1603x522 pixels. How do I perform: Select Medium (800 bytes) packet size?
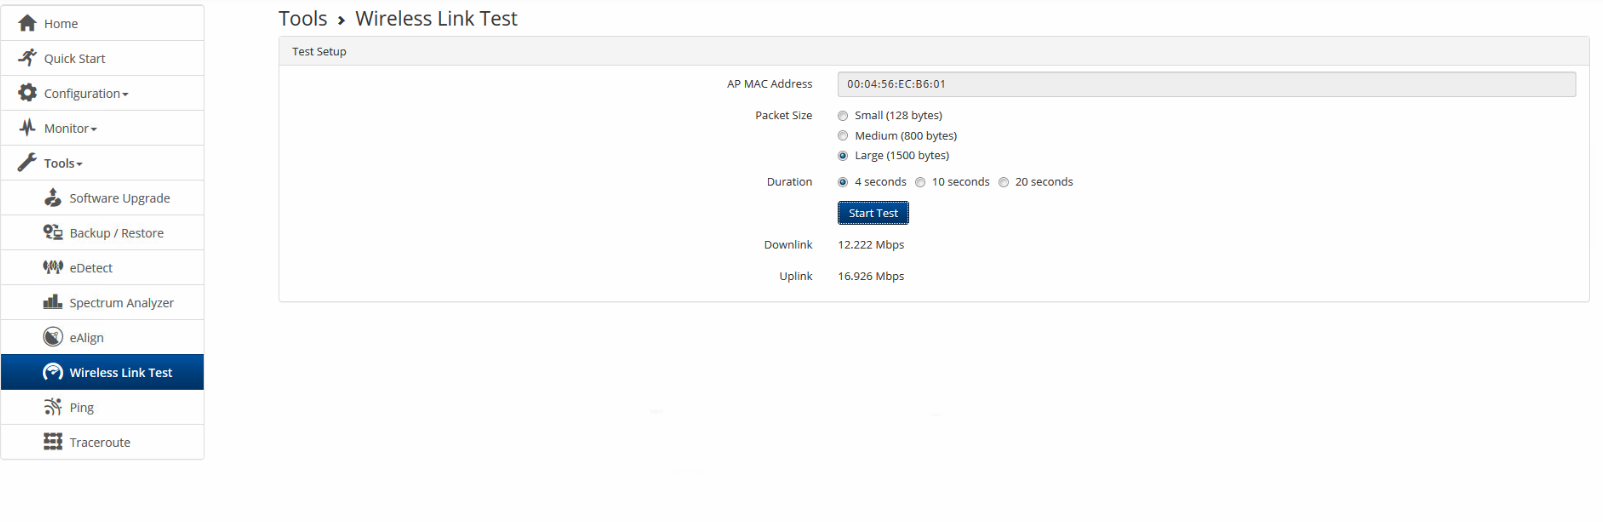coord(843,136)
